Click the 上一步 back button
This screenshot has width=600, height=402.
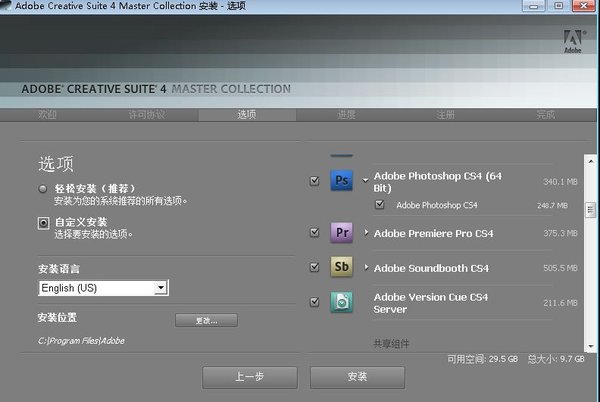249,377
